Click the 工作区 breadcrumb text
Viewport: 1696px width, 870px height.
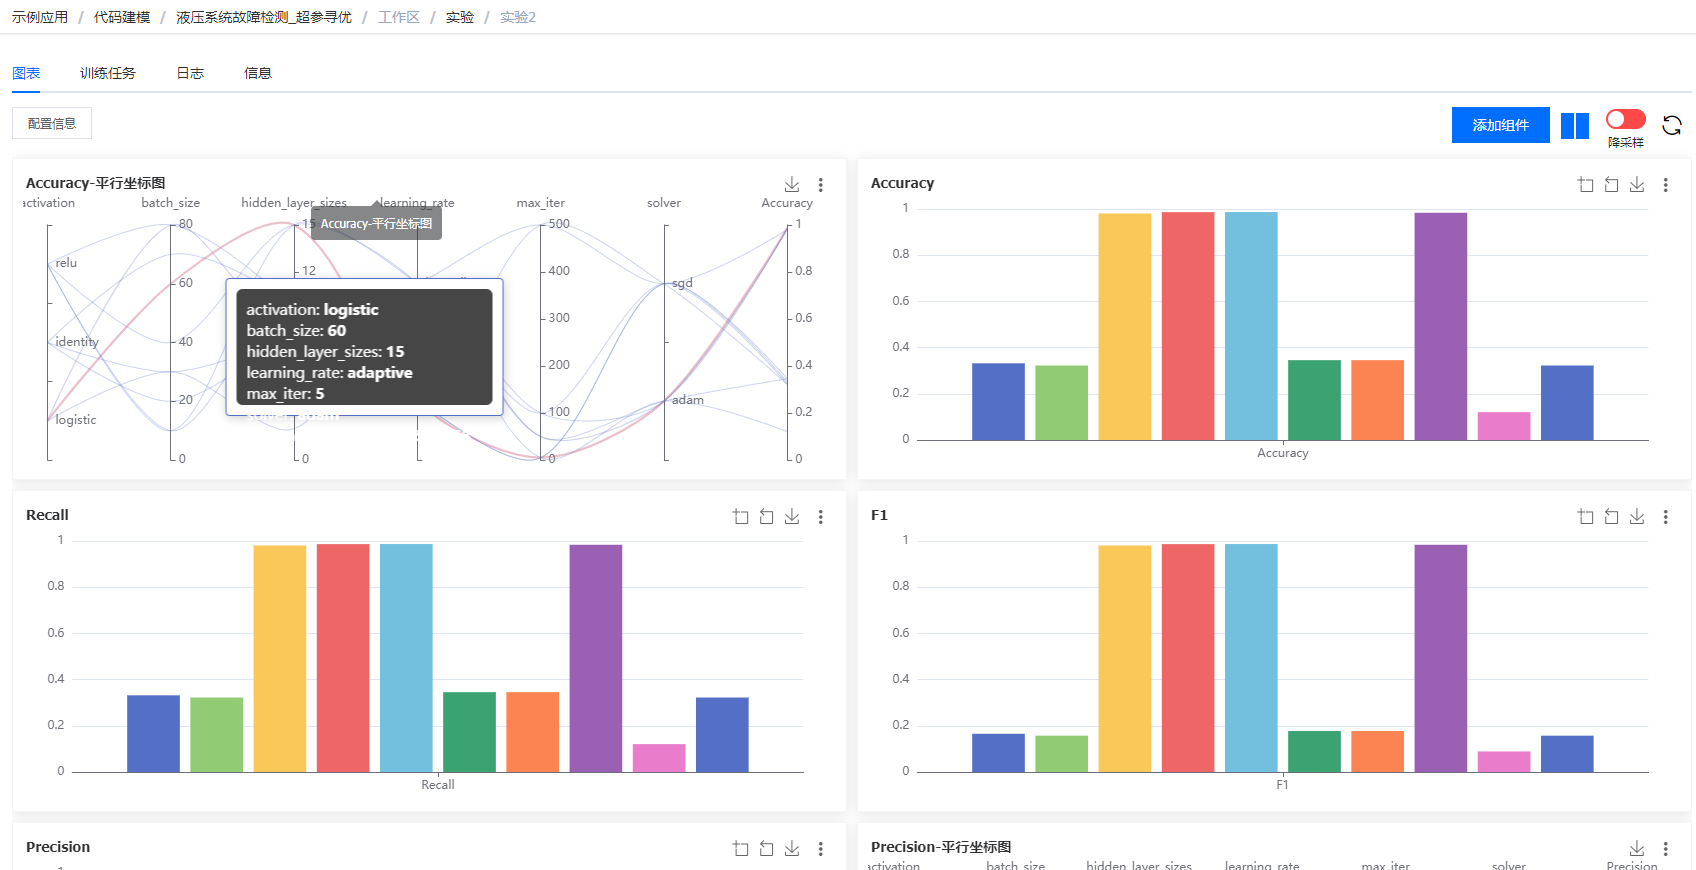click(x=399, y=17)
